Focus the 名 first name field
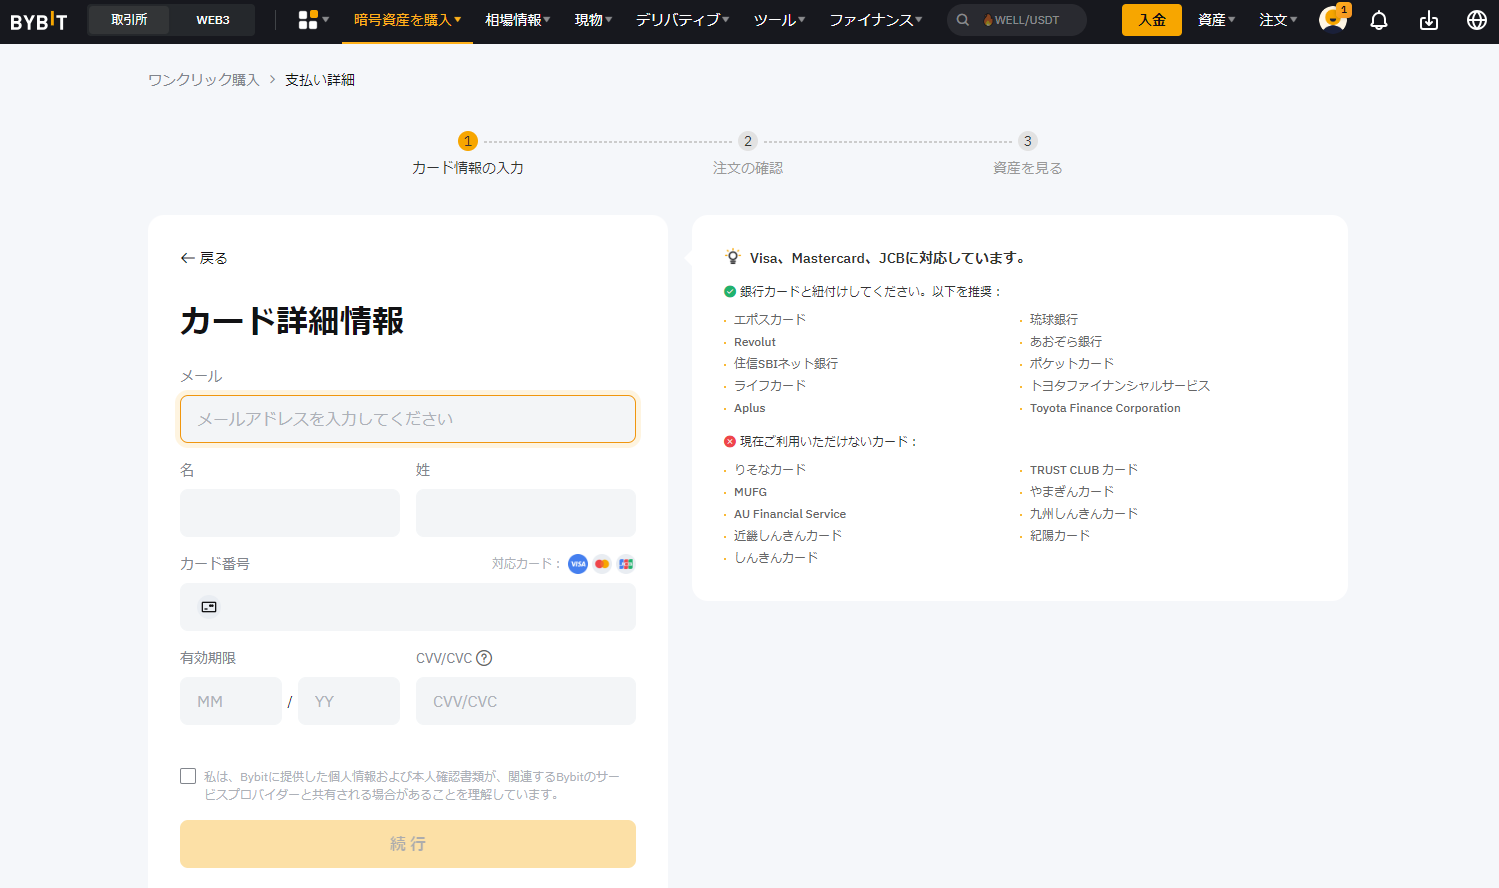1499x888 pixels. coord(290,513)
